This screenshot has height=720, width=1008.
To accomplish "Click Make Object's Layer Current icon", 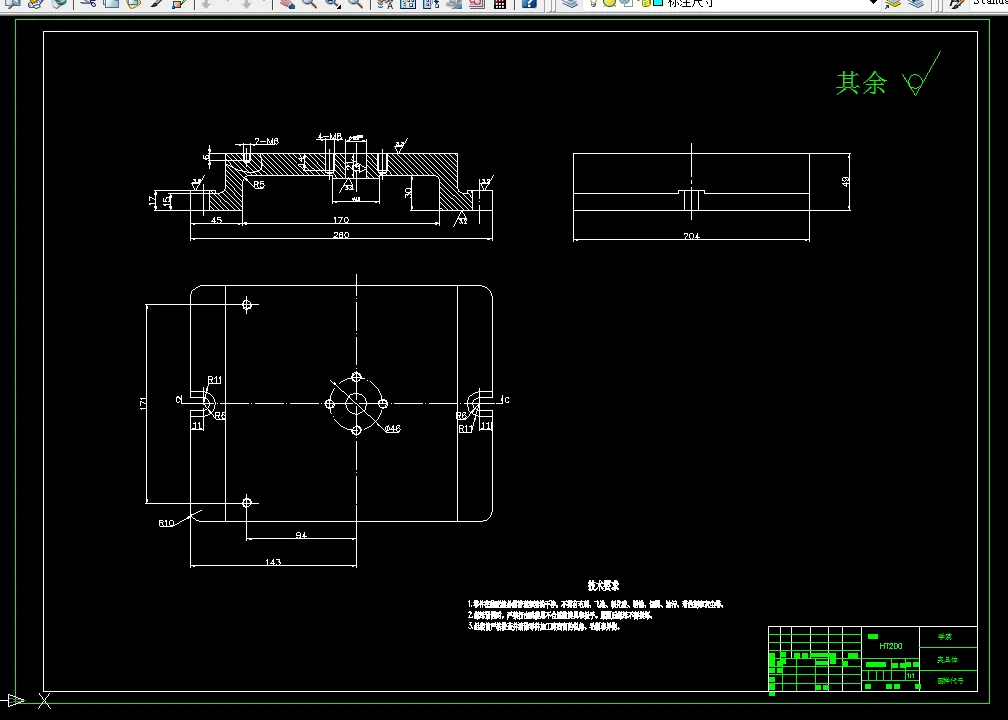I will tap(893, 3).
